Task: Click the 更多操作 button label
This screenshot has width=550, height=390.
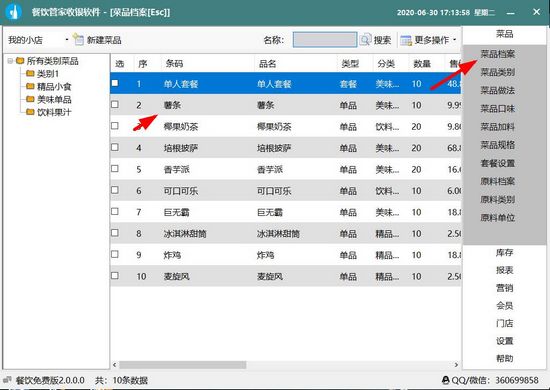Action: [x=432, y=40]
